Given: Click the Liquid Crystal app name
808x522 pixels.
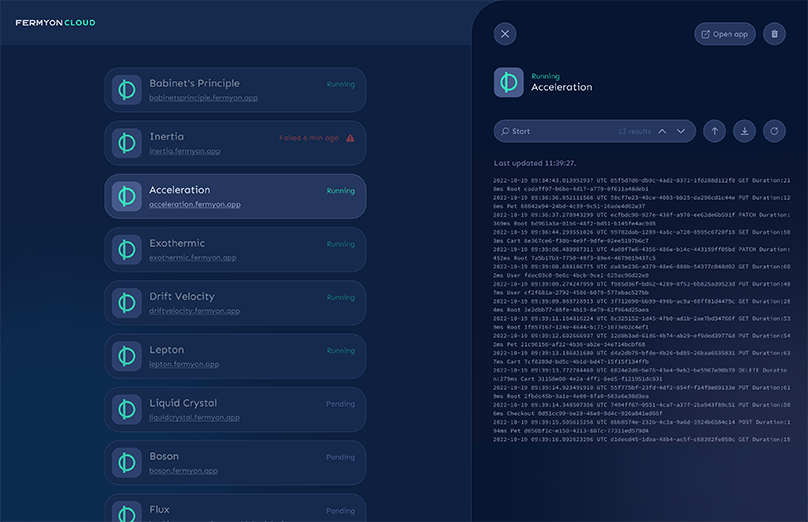Looking at the screenshot, I should (x=183, y=403).
